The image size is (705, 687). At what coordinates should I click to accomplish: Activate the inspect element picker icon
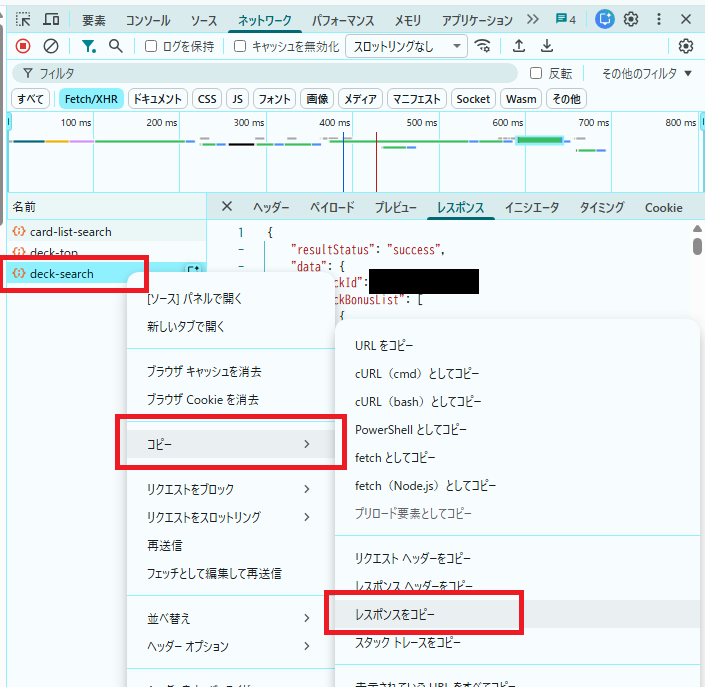(x=23, y=19)
